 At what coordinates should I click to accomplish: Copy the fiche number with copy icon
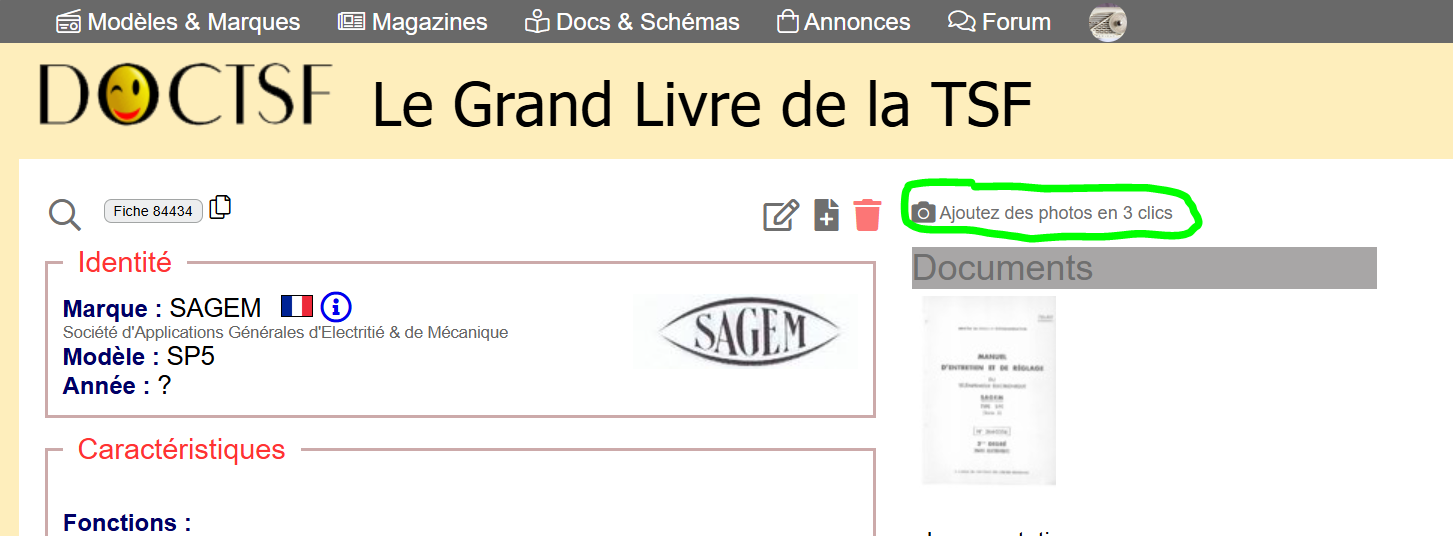pos(220,207)
